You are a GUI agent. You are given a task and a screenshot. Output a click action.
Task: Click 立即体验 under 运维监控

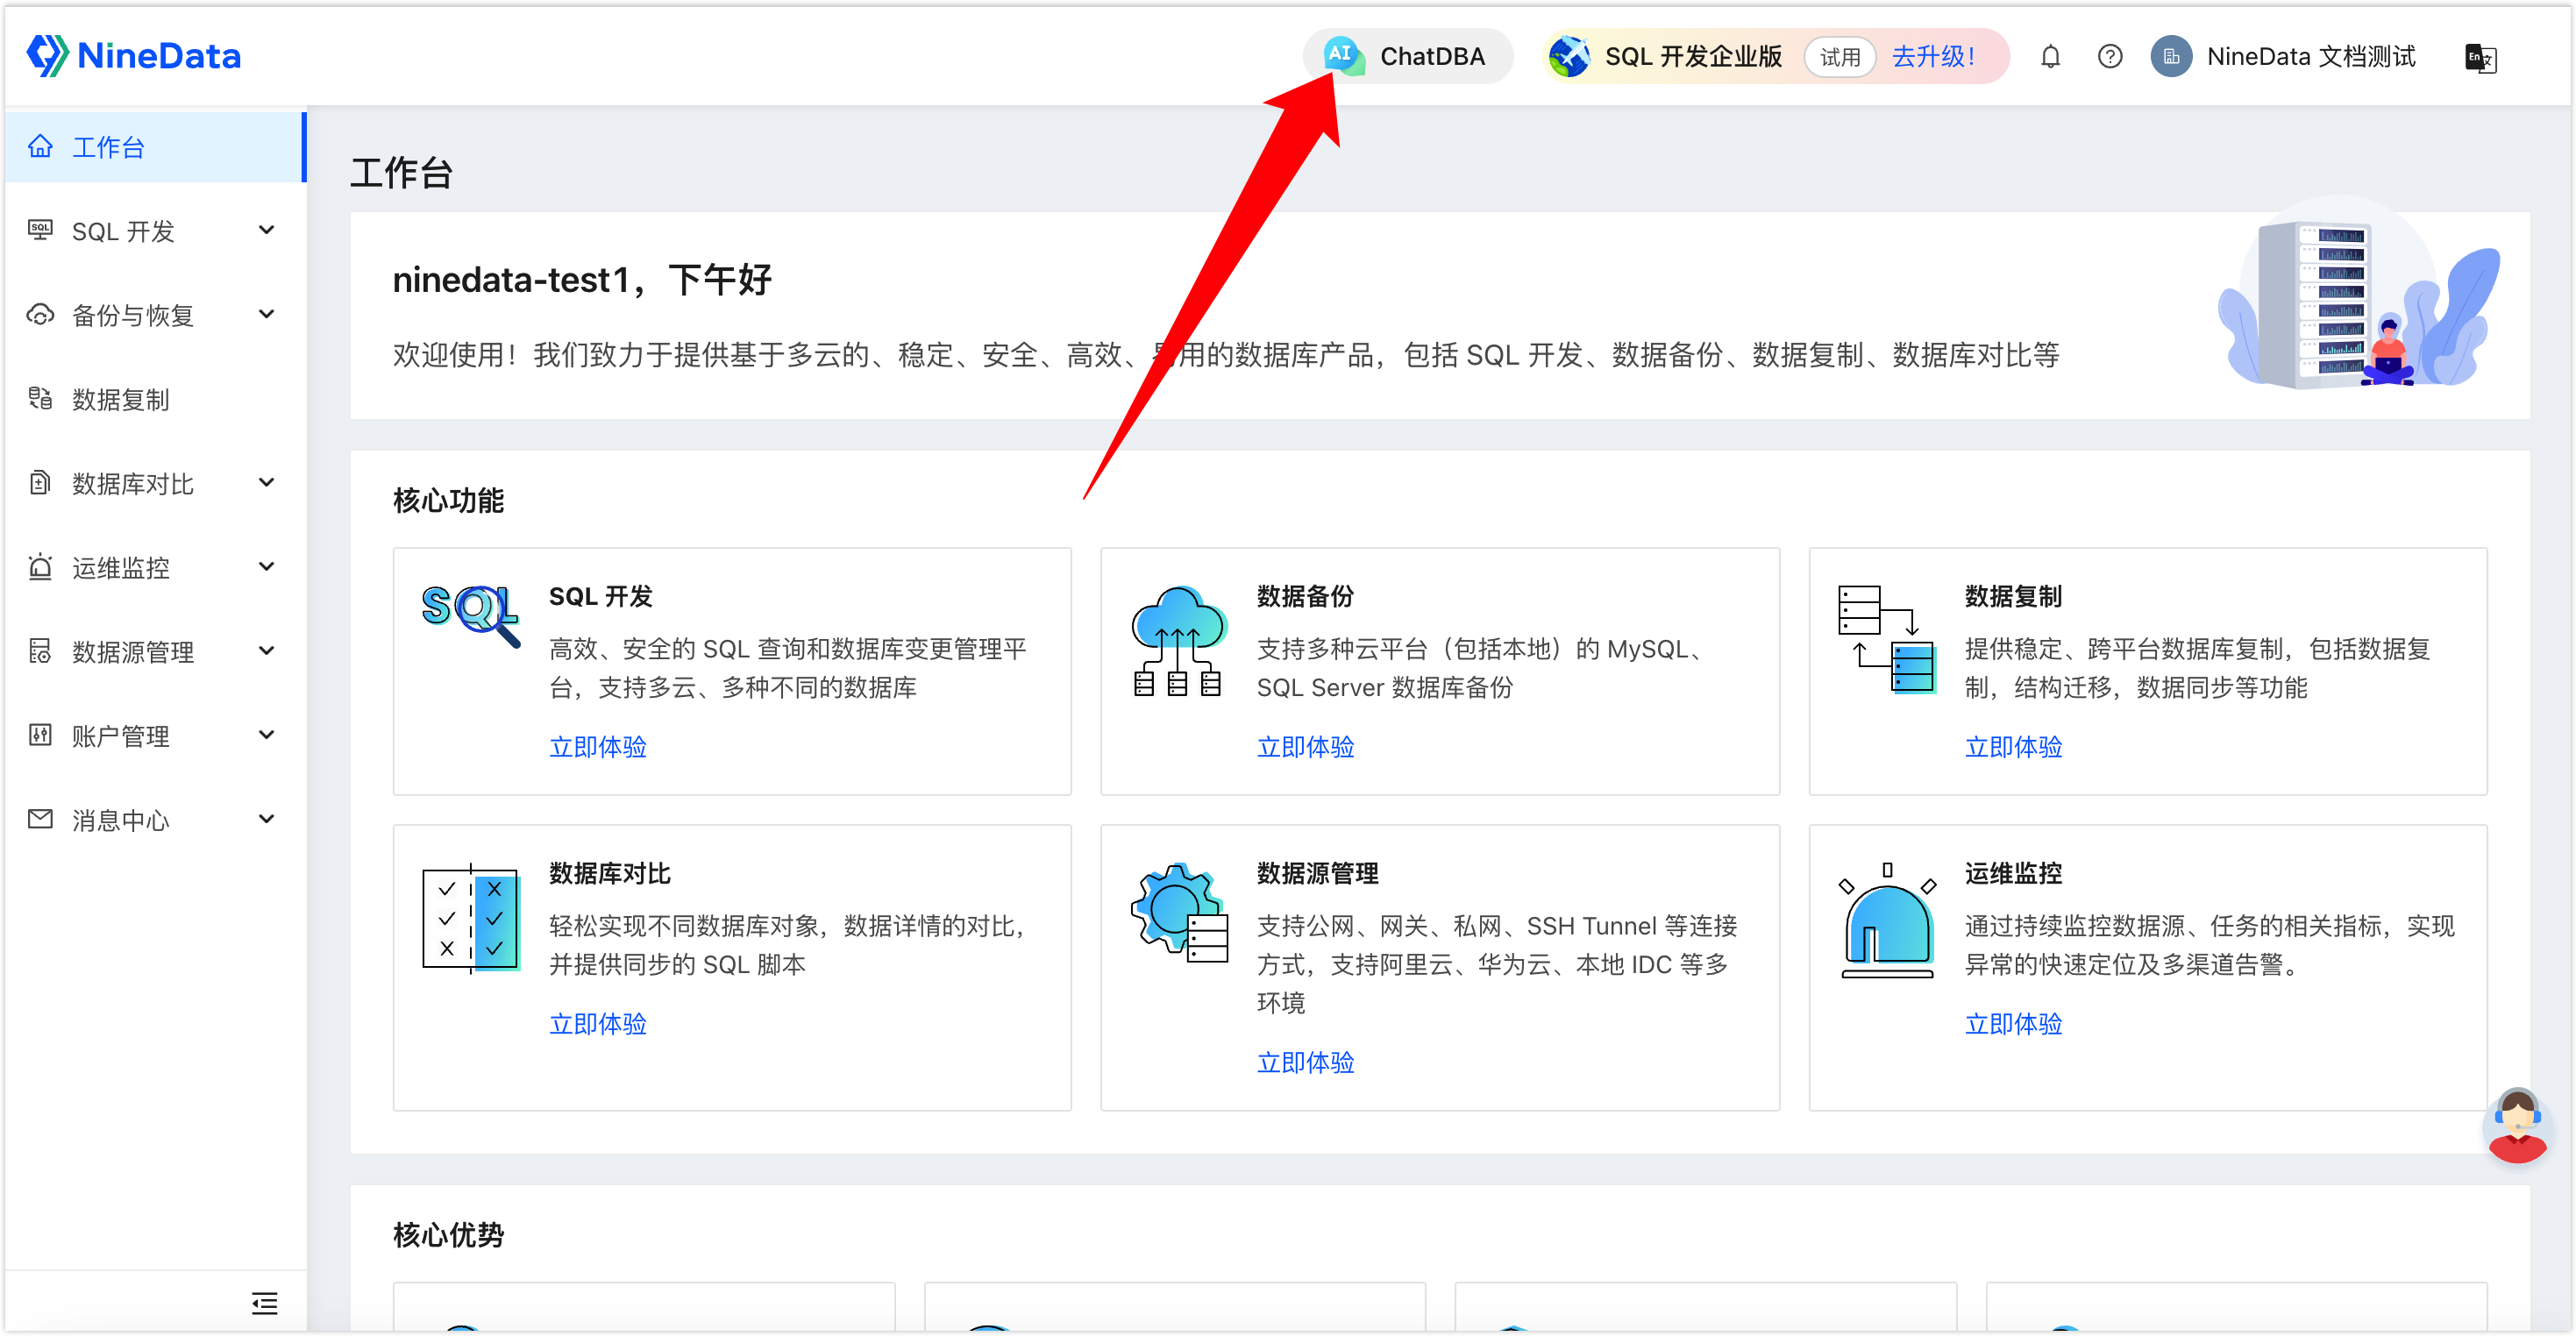(2013, 1024)
